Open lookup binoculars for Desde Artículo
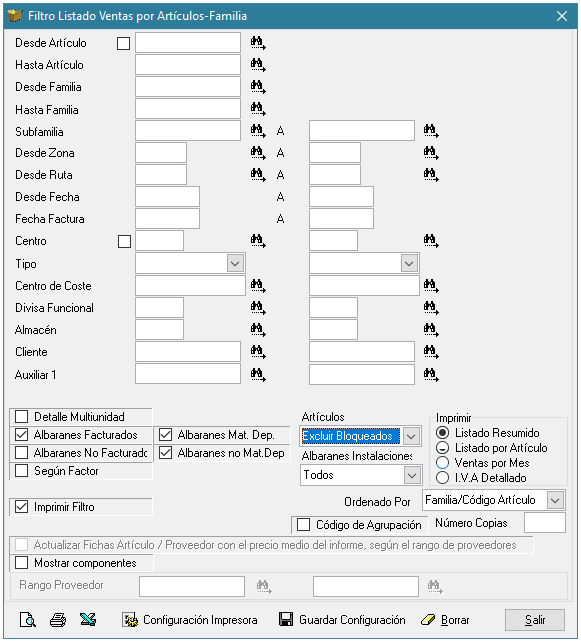Viewport: 581px width, 642px height. click(258, 43)
